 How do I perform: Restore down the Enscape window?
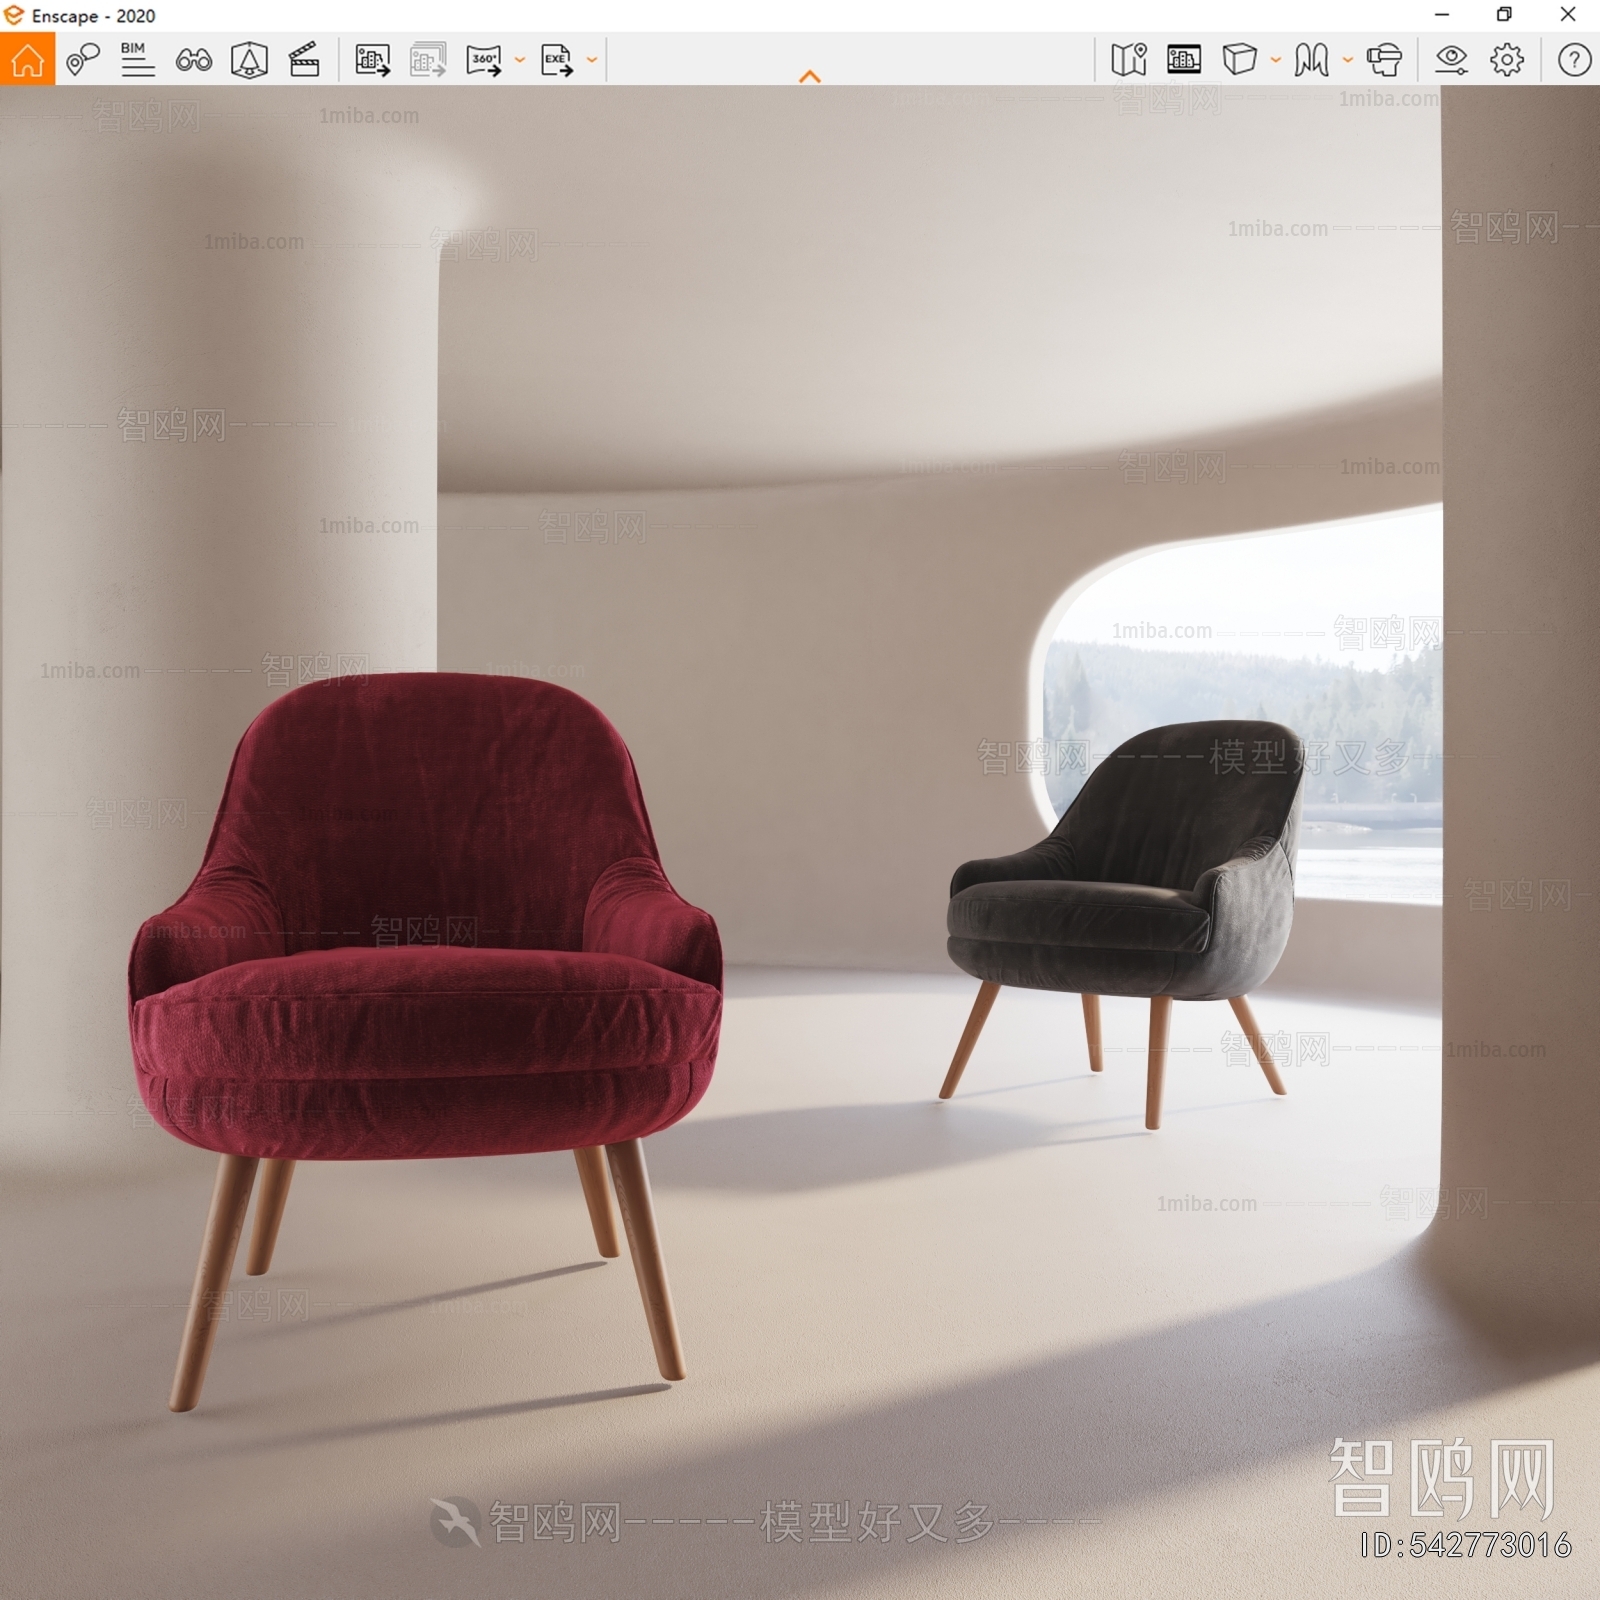tap(1504, 15)
